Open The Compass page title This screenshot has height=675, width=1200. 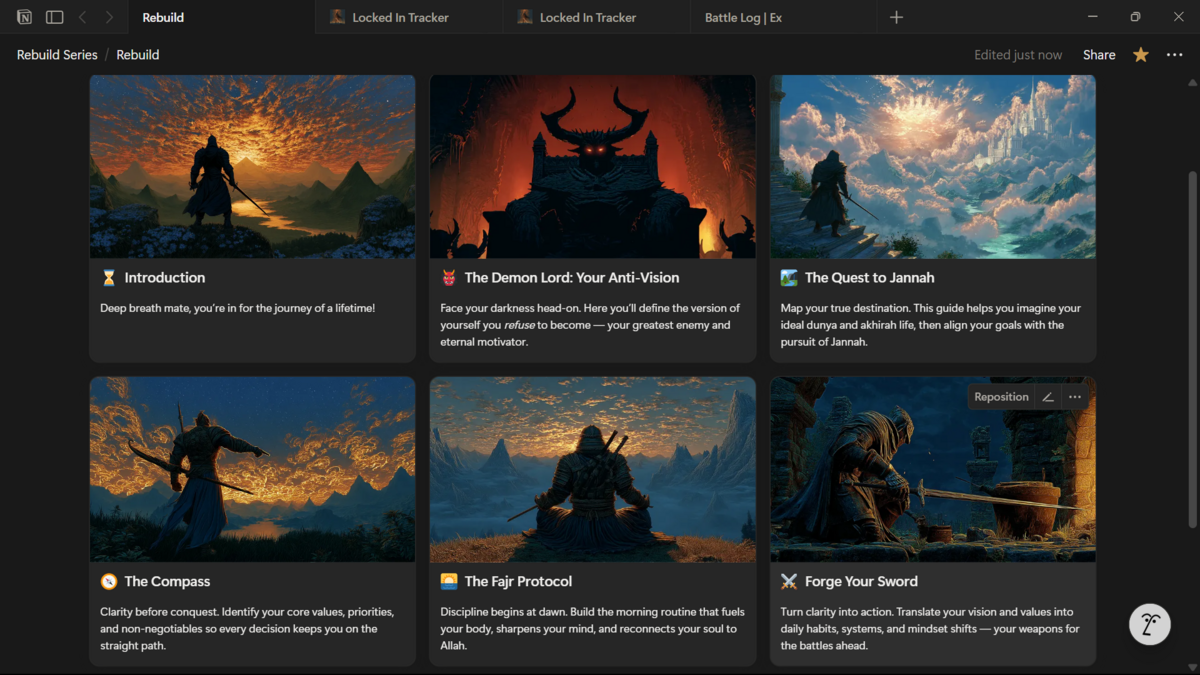[167, 581]
